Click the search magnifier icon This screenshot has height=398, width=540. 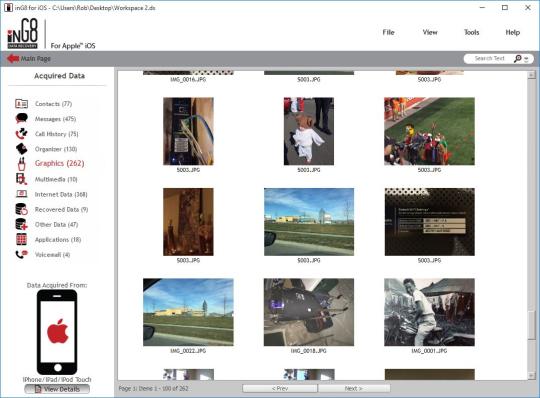pos(518,59)
